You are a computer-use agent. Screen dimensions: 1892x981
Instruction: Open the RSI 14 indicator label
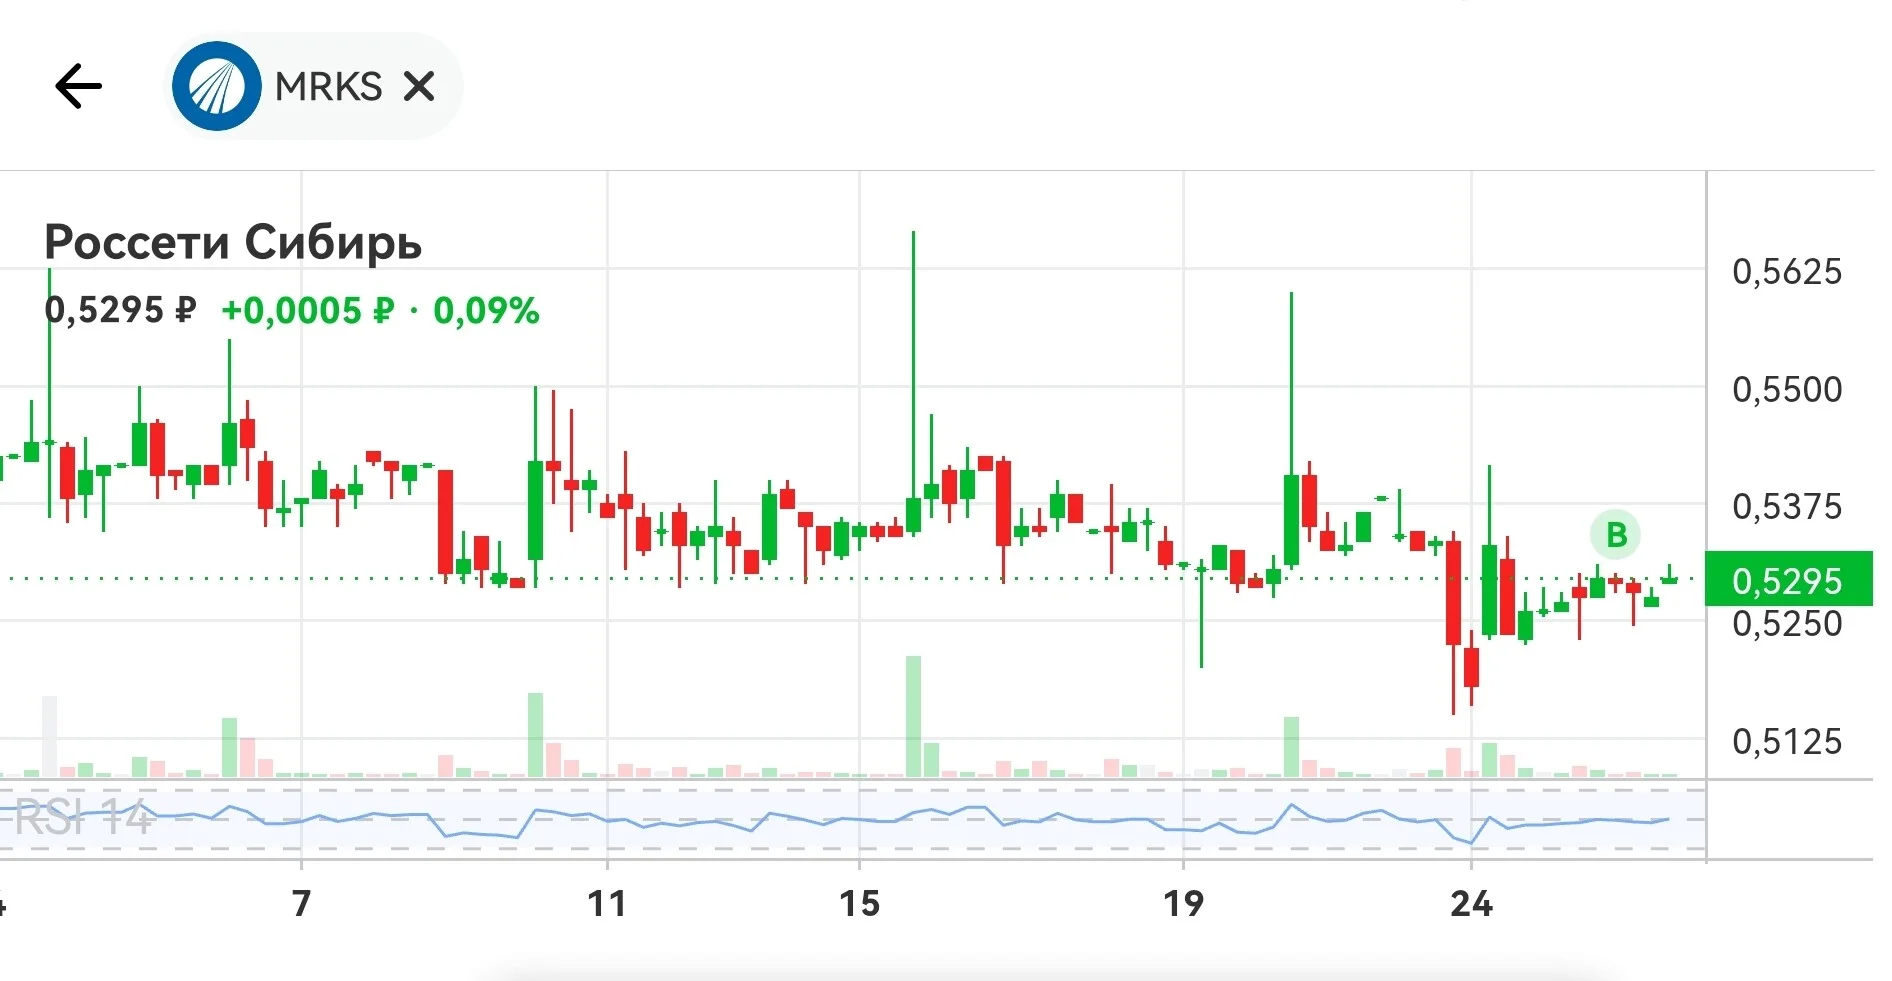tap(83, 819)
